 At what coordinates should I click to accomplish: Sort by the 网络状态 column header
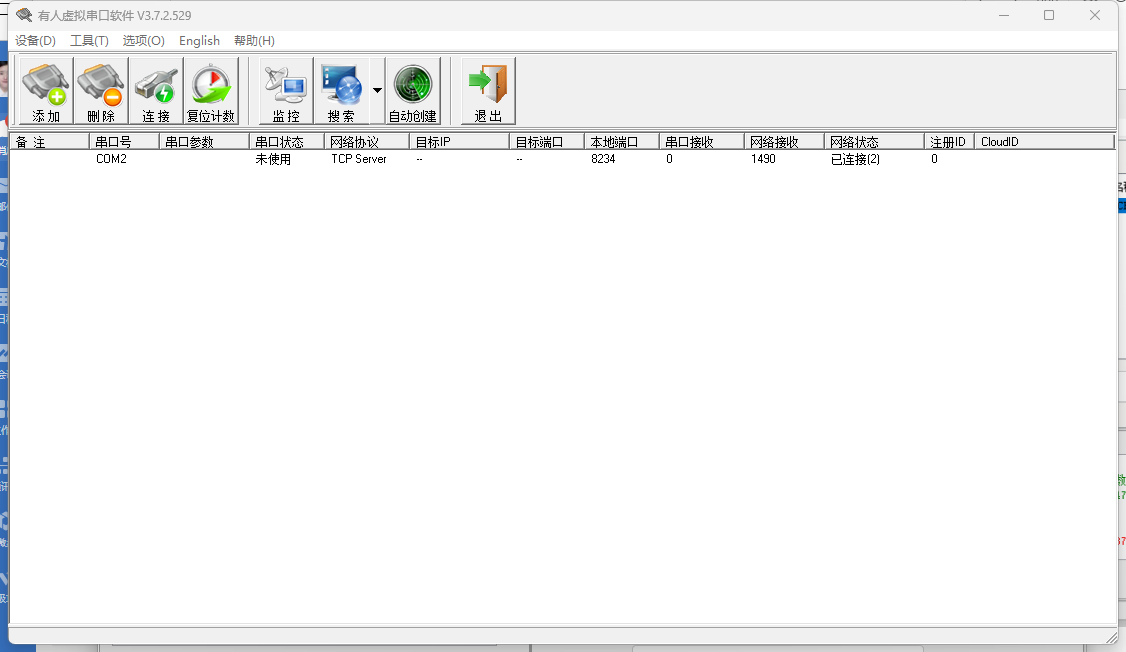pyautogui.click(x=873, y=142)
